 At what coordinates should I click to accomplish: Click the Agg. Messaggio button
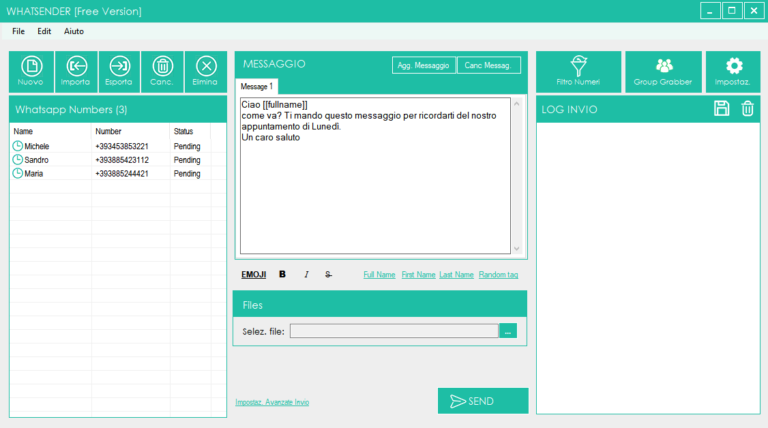coord(424,65)
